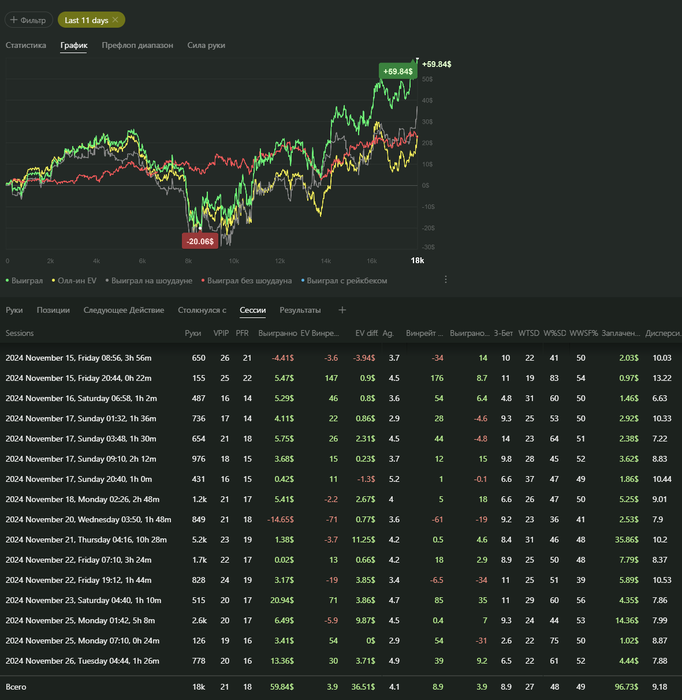Click the Всего totals row label

(x=16, y=687)
